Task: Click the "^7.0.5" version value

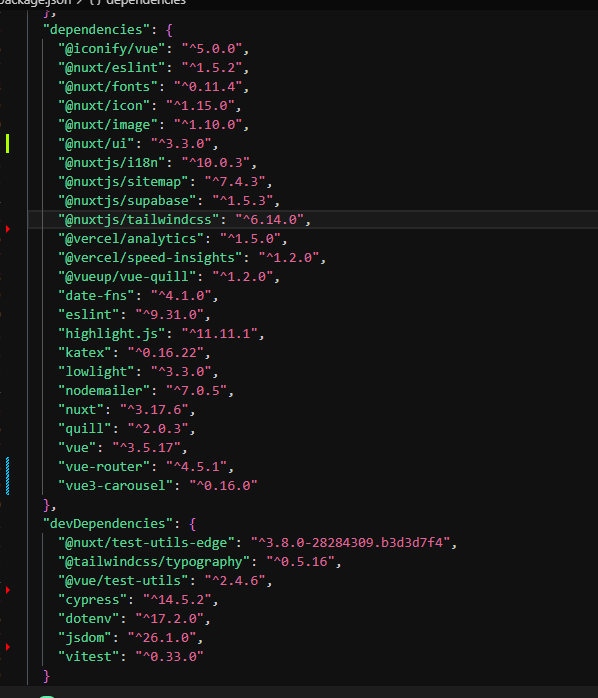Action: pyautogui.click(x=197, y=391)
